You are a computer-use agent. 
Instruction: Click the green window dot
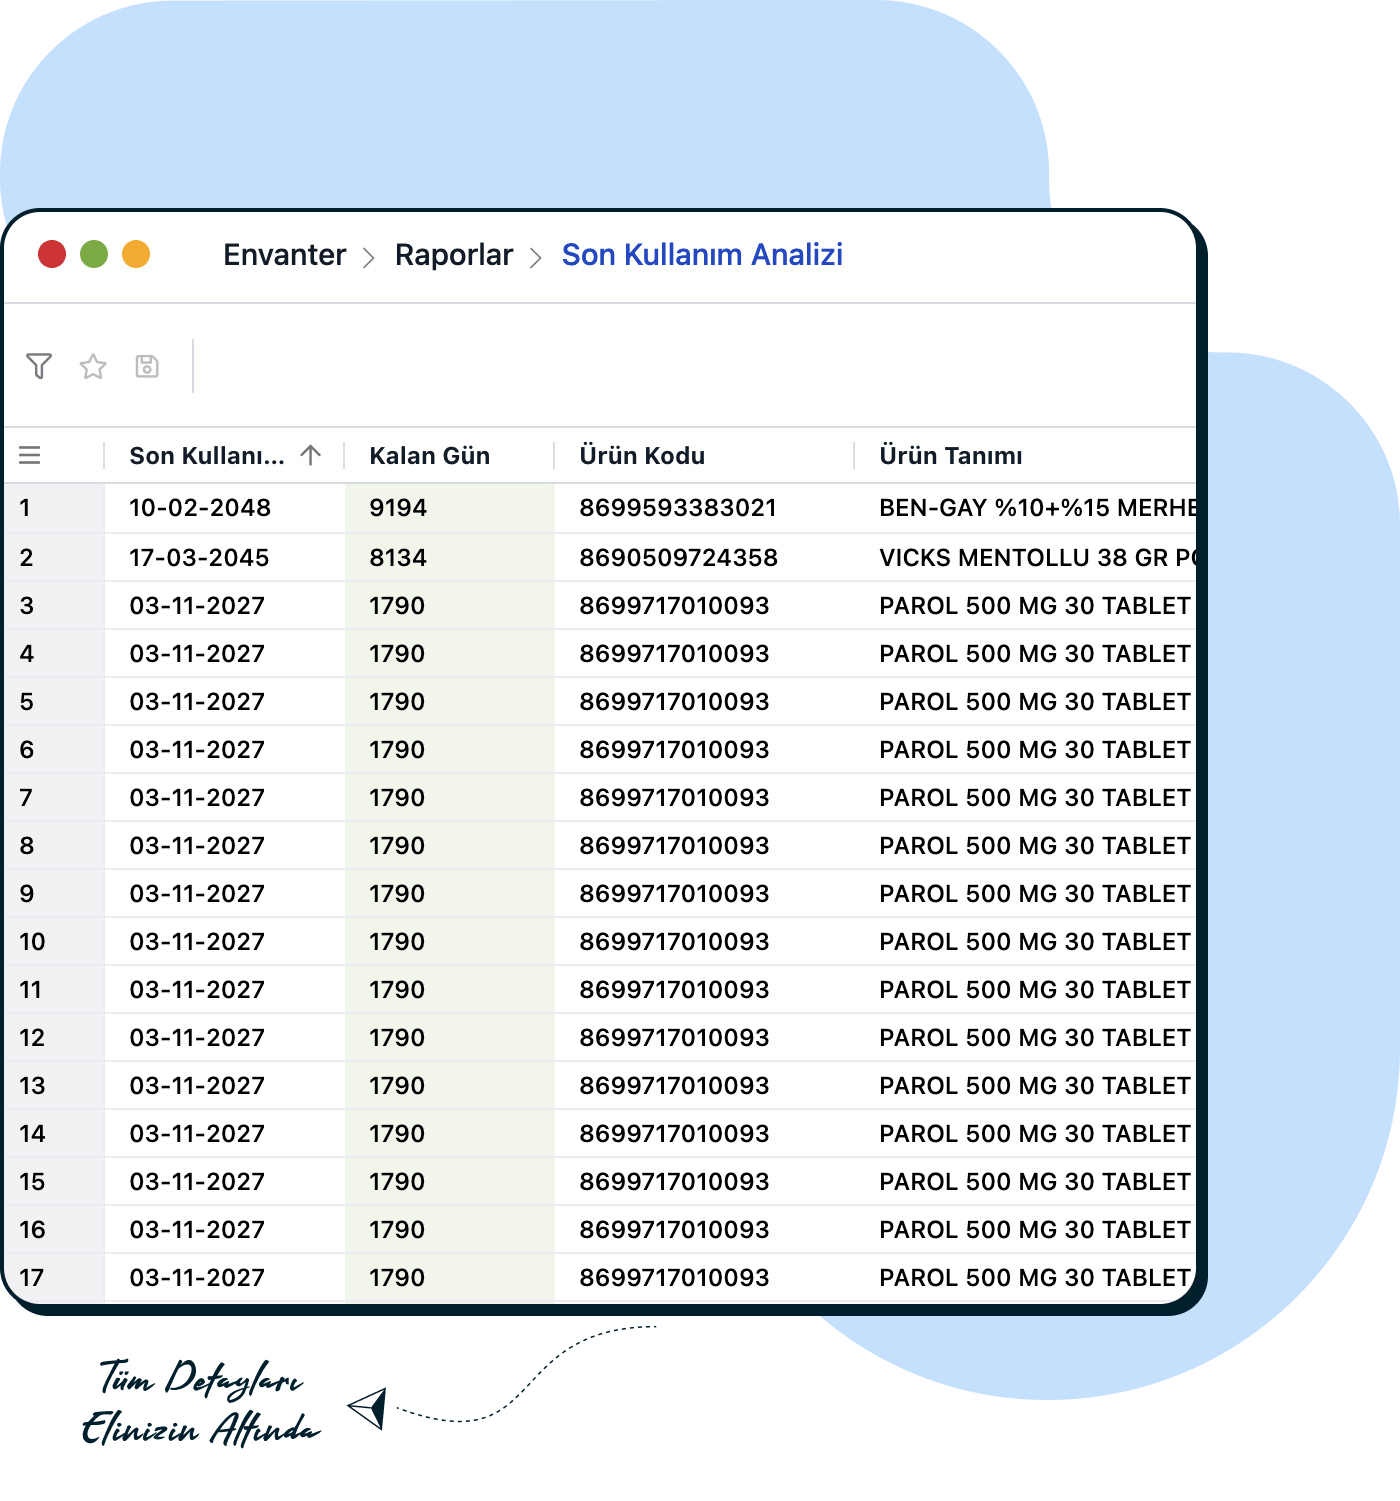click(94, 255)
